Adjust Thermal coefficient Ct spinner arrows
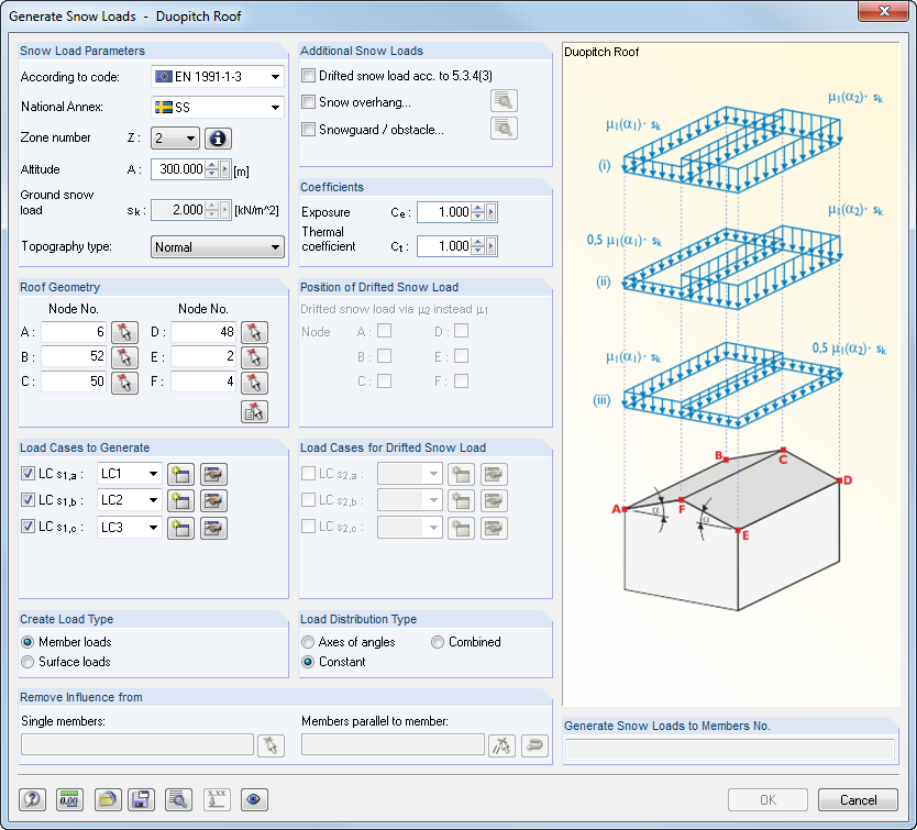Image resolution: width=917 pixels, height=830 pixels. (478, 246)
